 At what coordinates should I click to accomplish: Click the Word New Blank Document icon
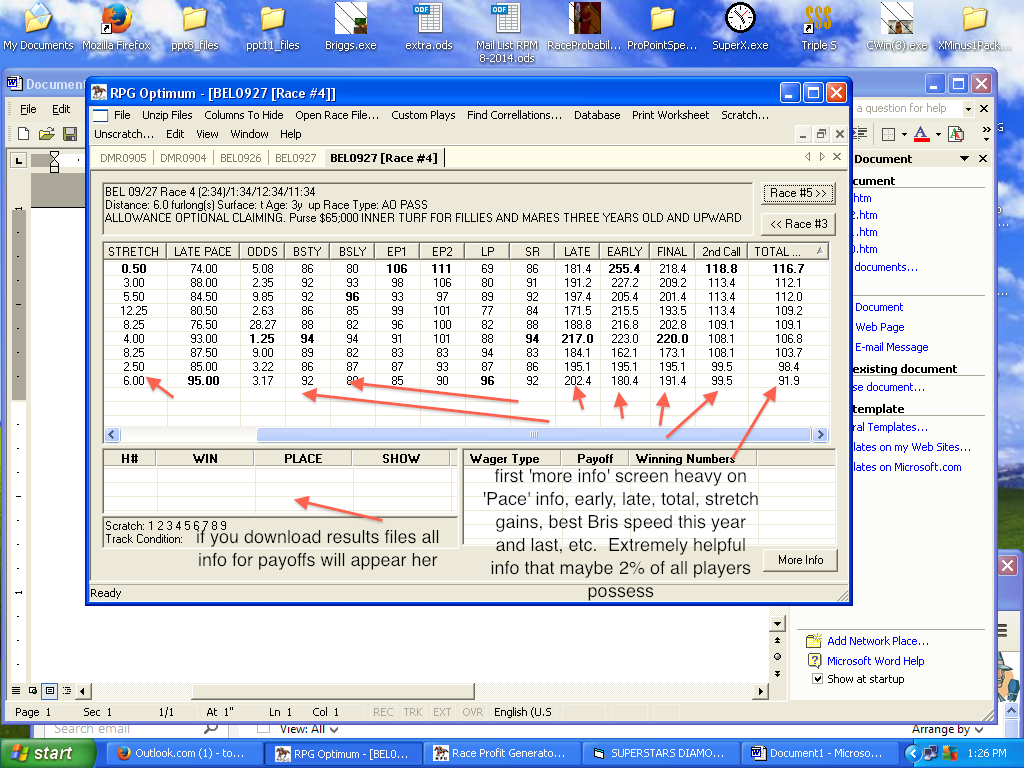[24, 133]
